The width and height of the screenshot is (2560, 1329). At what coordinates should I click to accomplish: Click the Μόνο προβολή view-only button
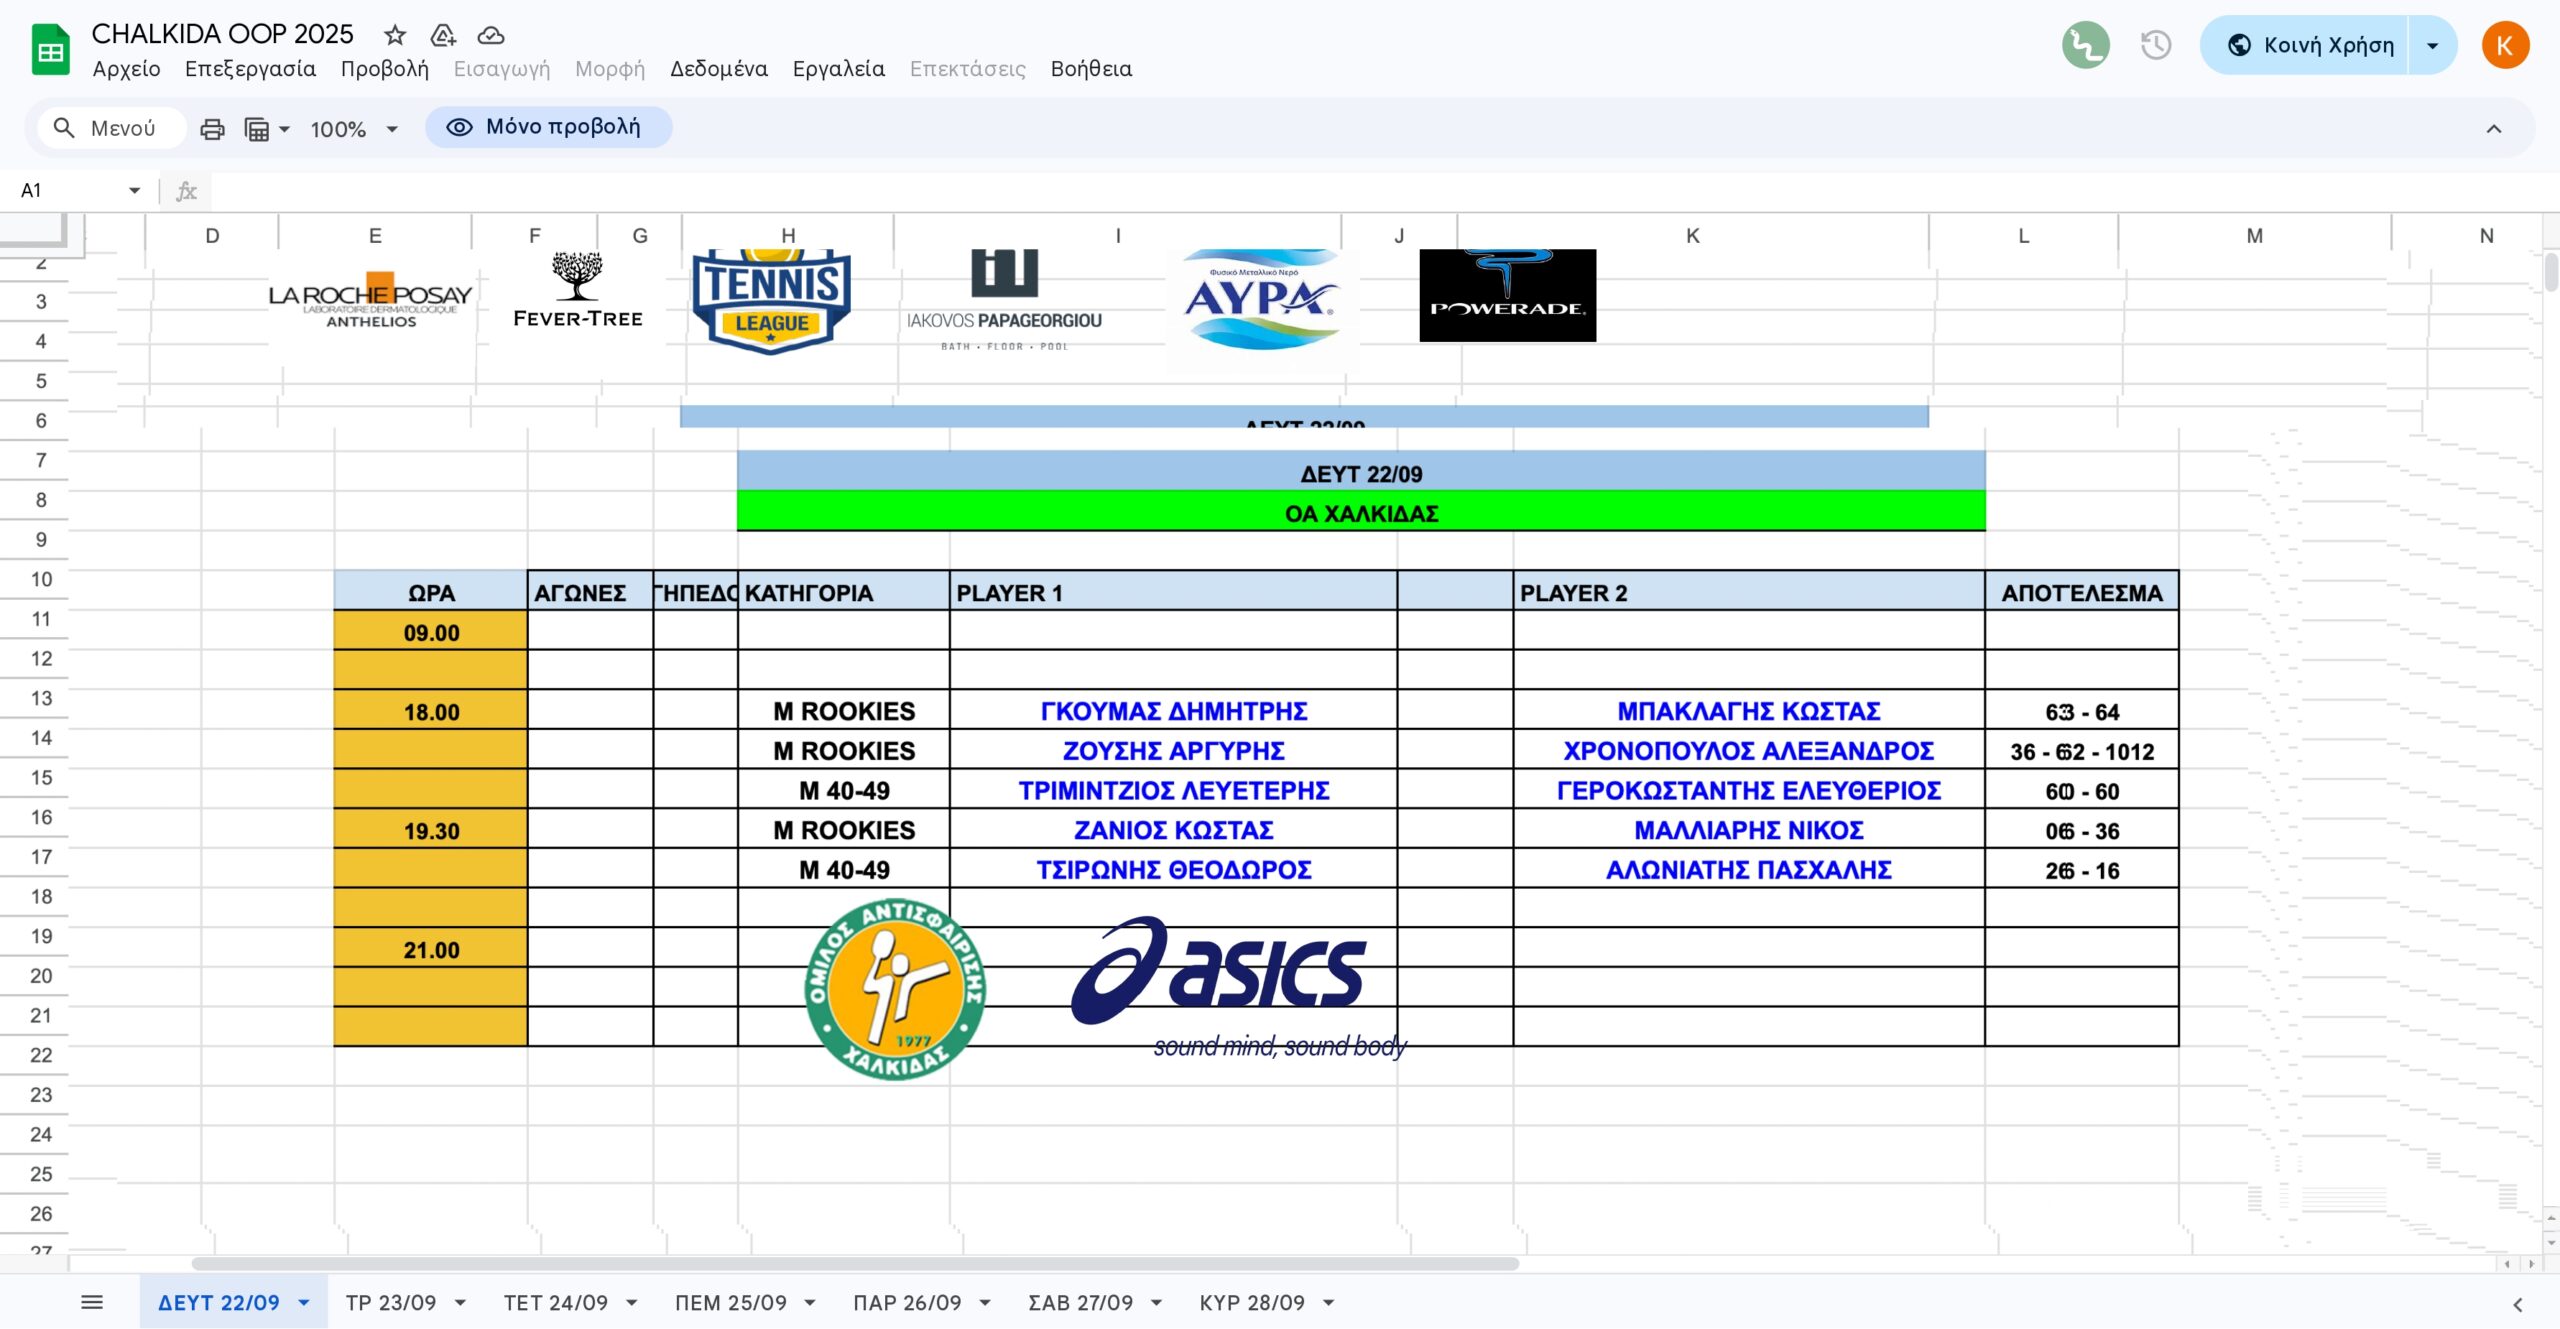coord(548,127)
